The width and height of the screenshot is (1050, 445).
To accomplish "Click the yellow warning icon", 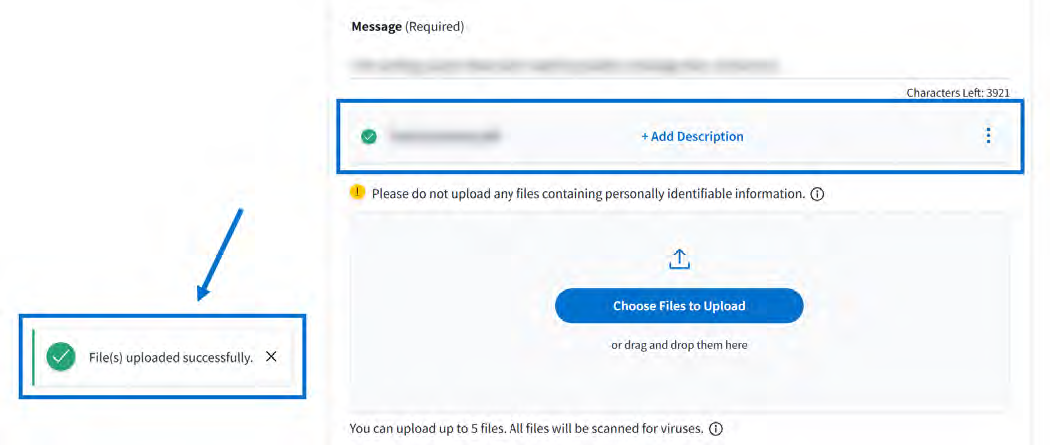I will click(358, 193).
